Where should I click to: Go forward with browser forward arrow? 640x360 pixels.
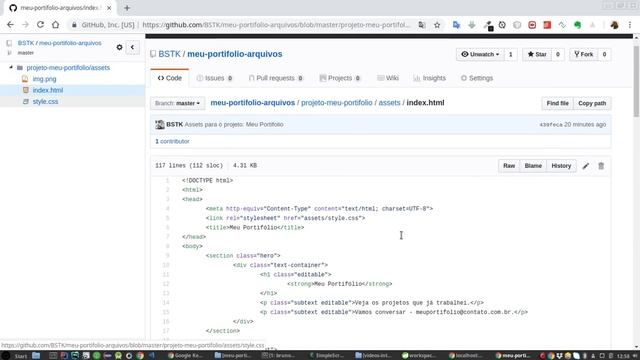pyautogui.click(x=25, y=25)
